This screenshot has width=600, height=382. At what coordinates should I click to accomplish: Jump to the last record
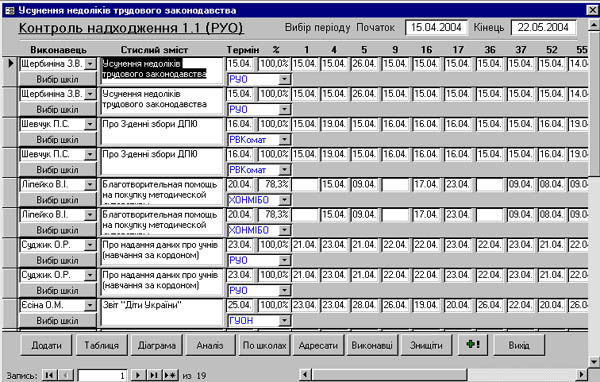pos(154,375)
